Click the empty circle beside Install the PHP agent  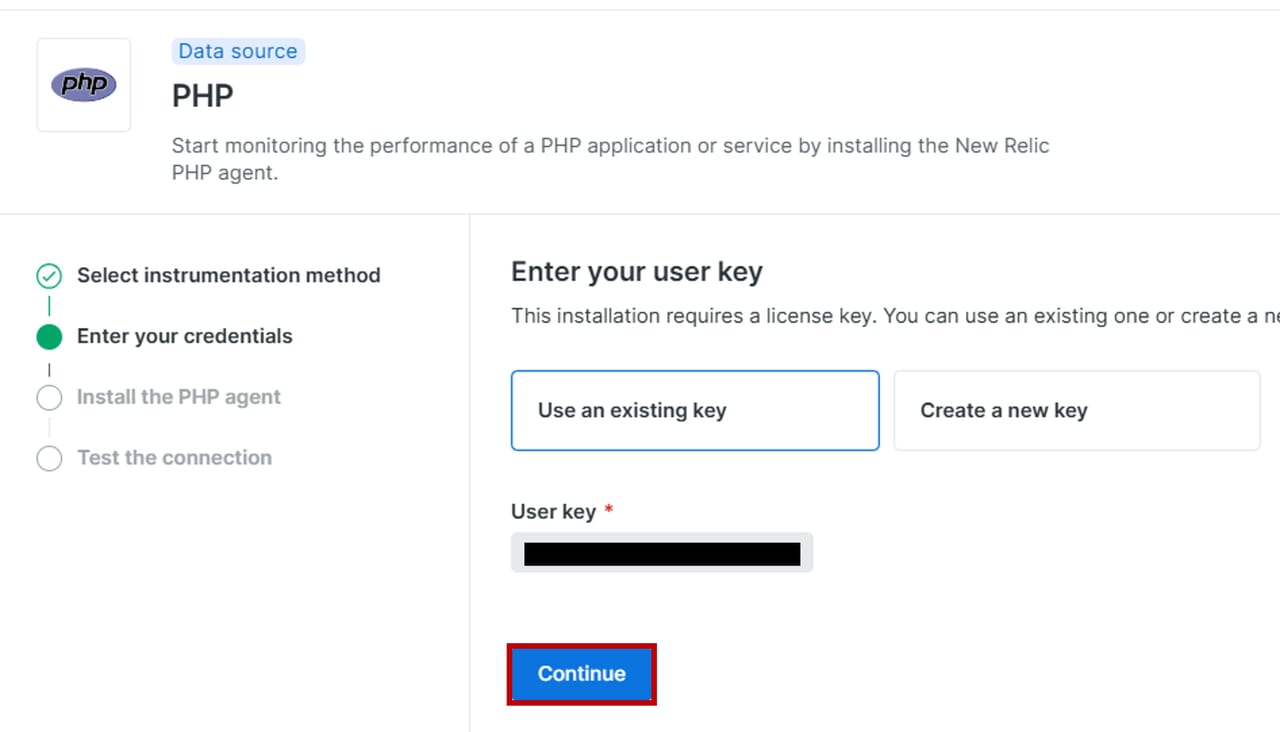point(49,398)
